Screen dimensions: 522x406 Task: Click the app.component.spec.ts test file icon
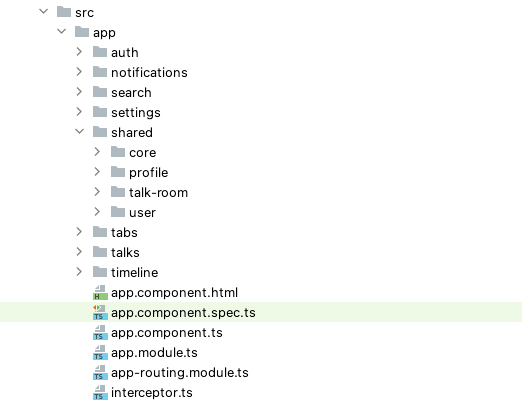click(100, 312)
